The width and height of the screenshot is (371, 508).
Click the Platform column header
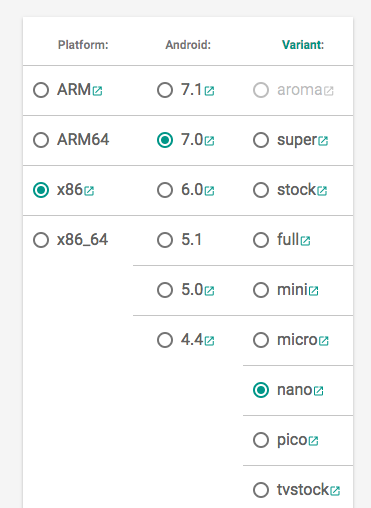click(x=83, y=45)
